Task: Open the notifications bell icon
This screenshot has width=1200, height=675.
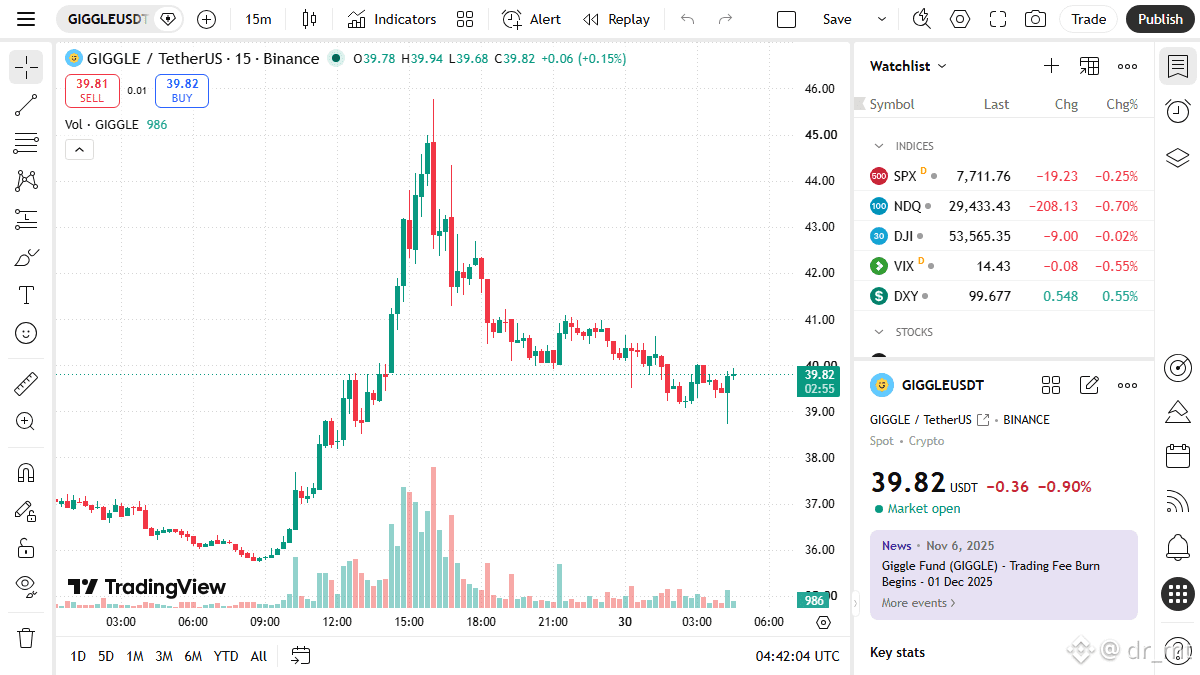Action: point(1178,547)
